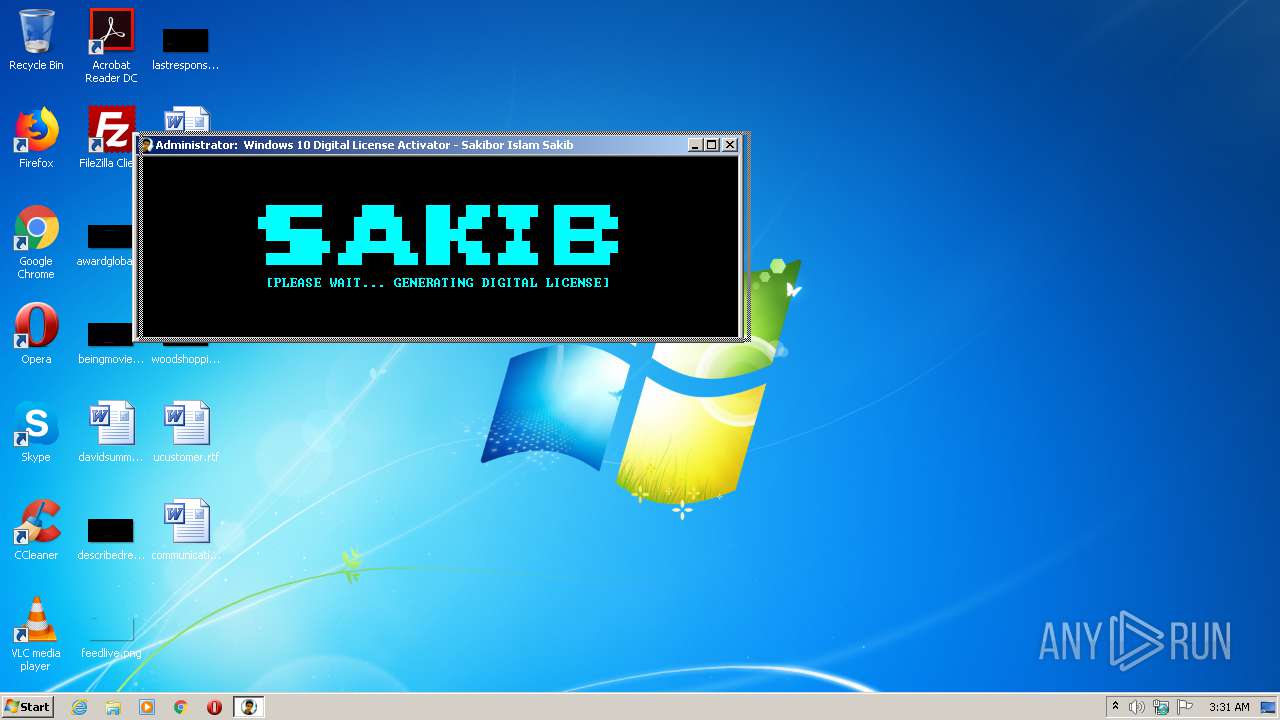Open Internet Explorer from the taskbar
1280x720 pixels.
click(79, 707)
